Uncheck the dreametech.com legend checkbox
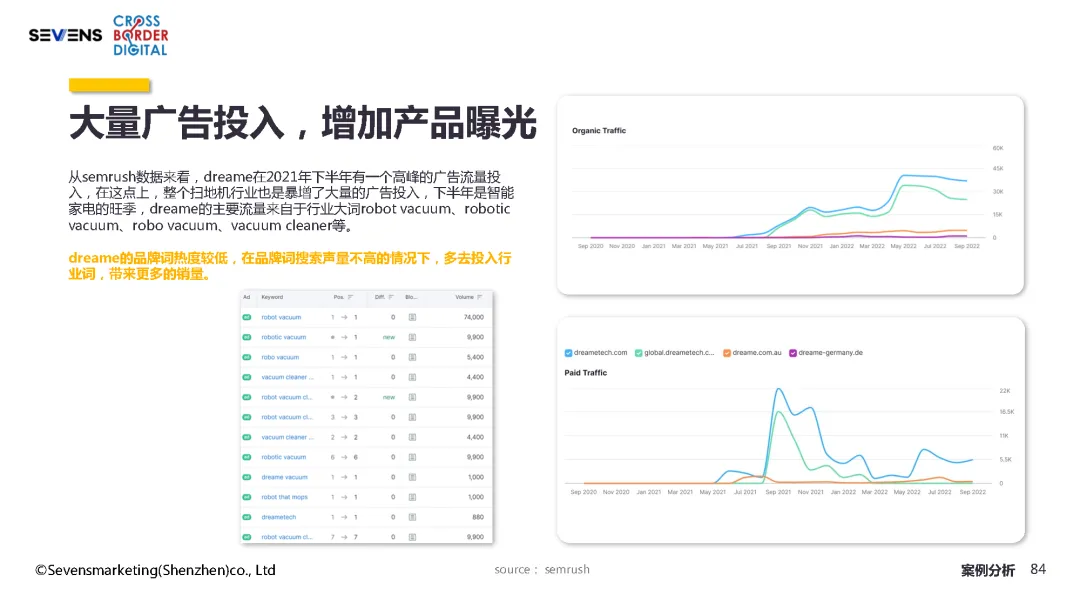 coord(568,353)
